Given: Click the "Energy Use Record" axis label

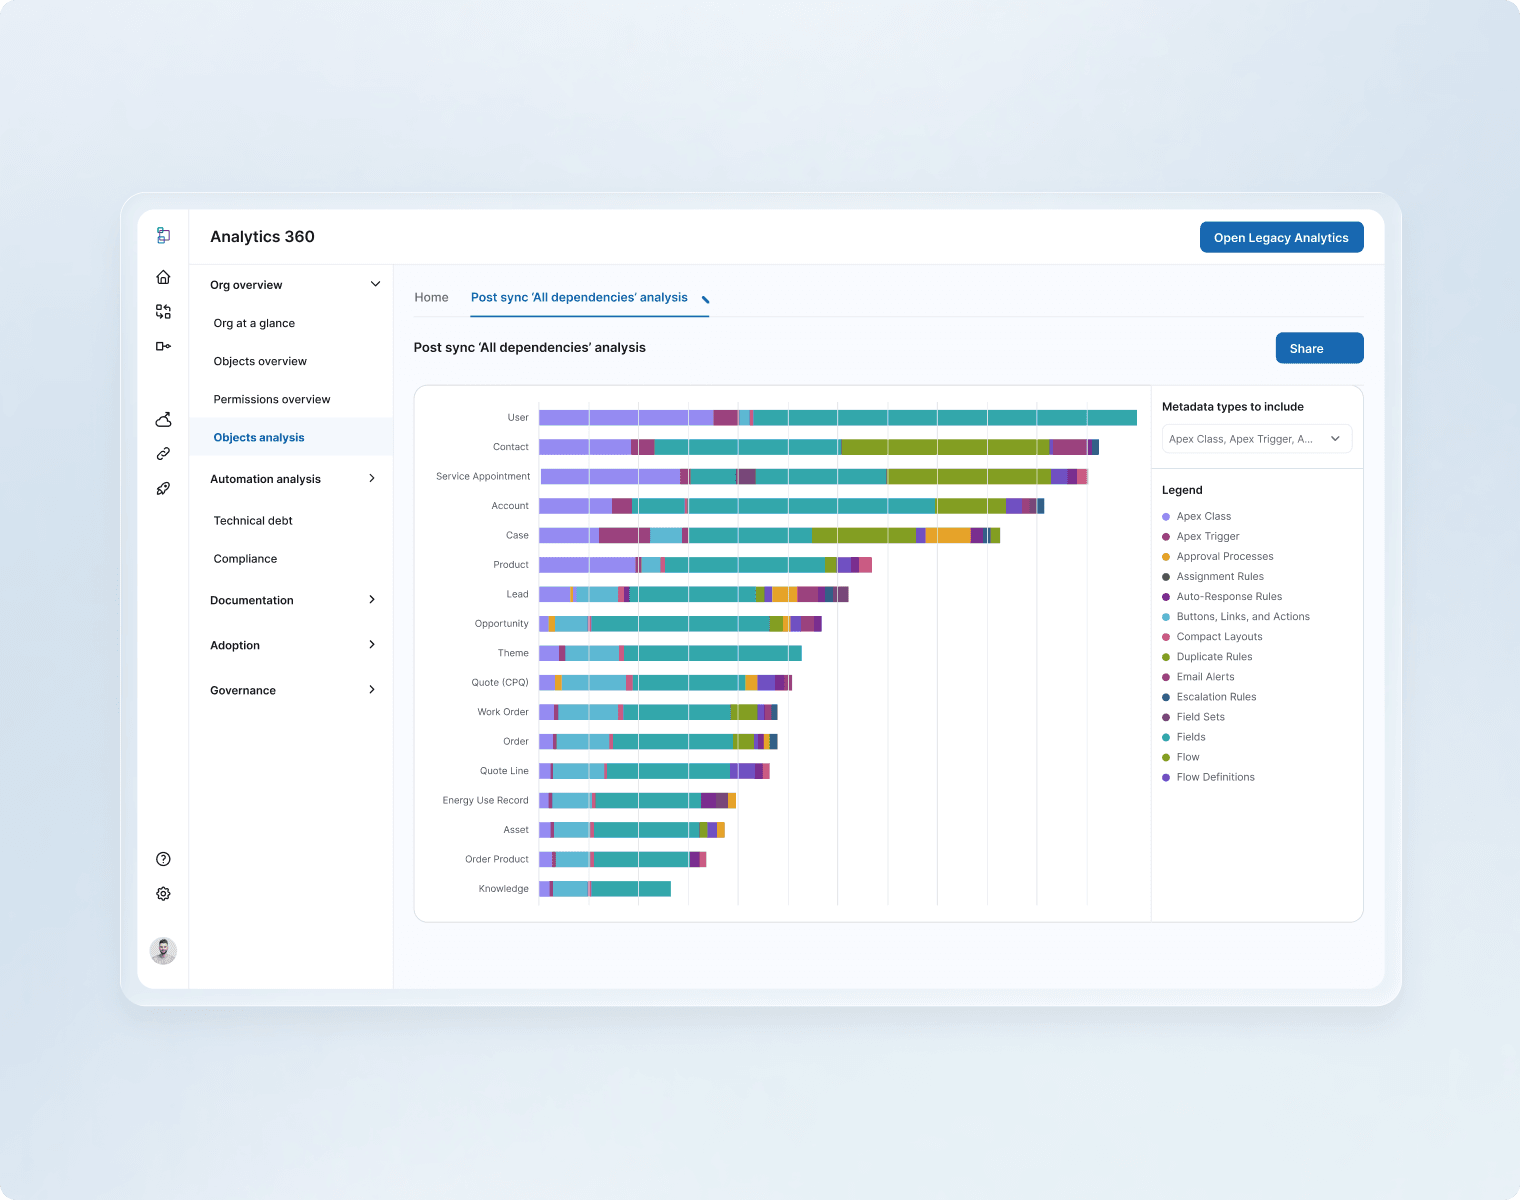Looking at the screenshot, I should (x=485, y=800).
